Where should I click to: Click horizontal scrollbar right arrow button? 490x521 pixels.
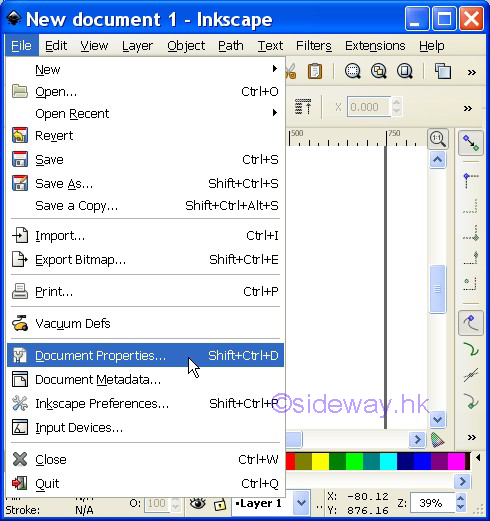click(x=417, y=439)
